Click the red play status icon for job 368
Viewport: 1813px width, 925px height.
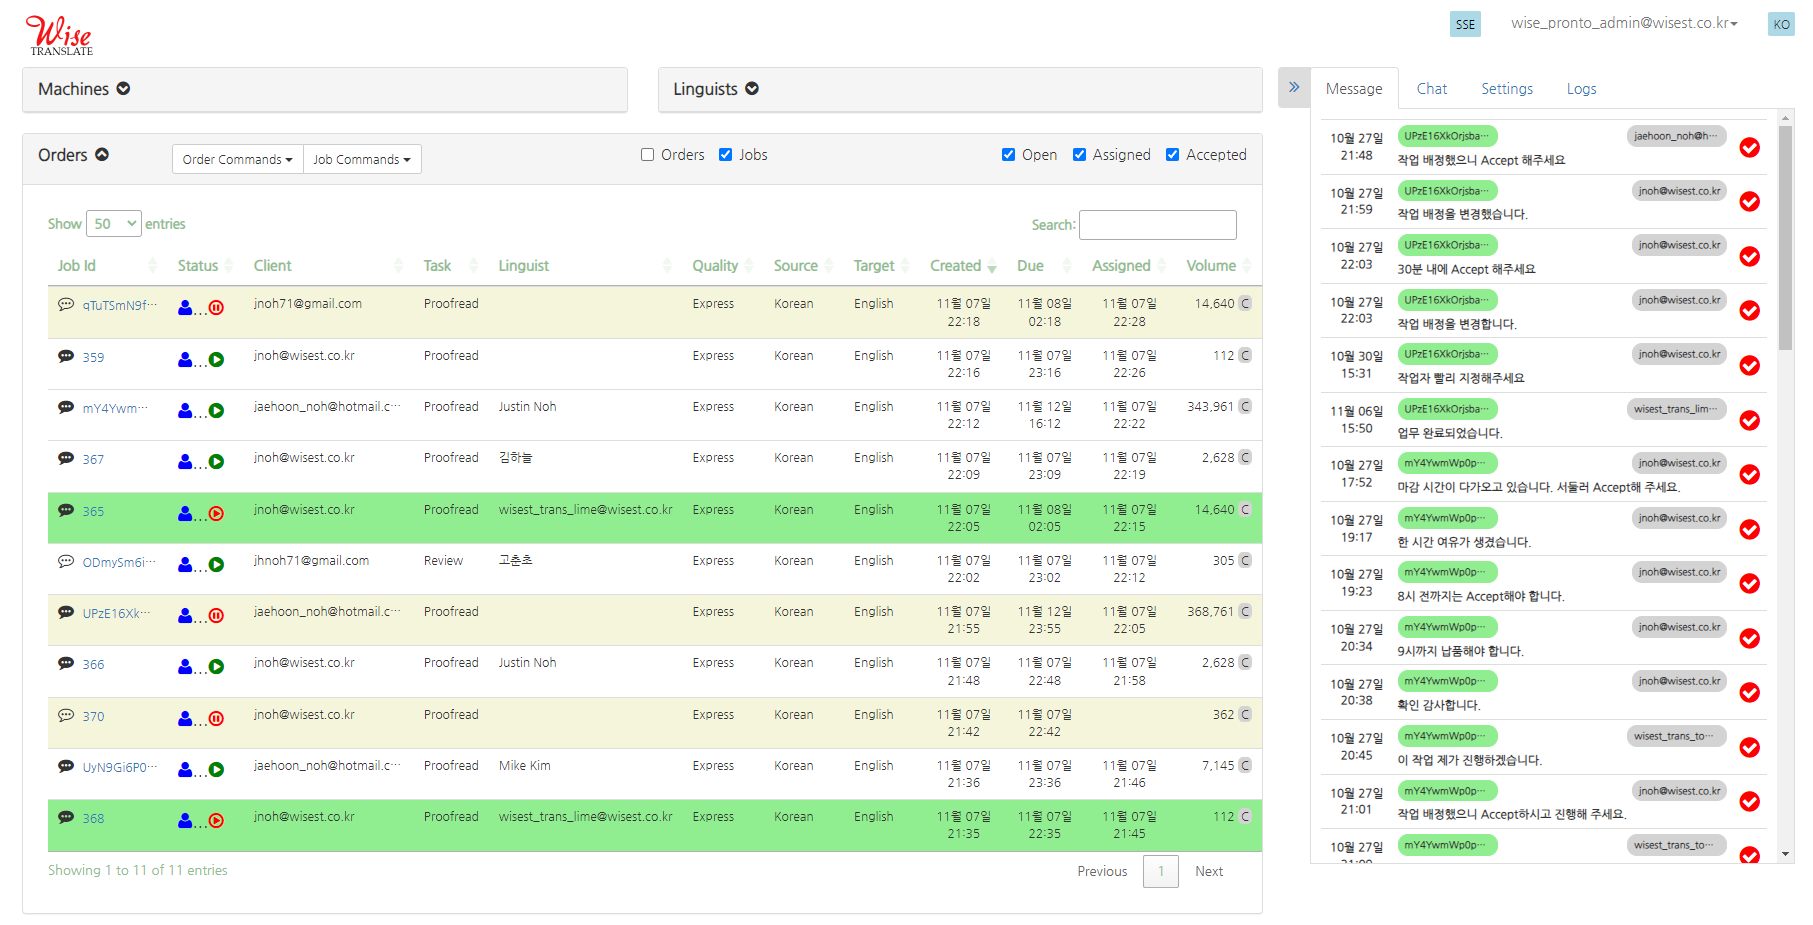pos(216,821)
